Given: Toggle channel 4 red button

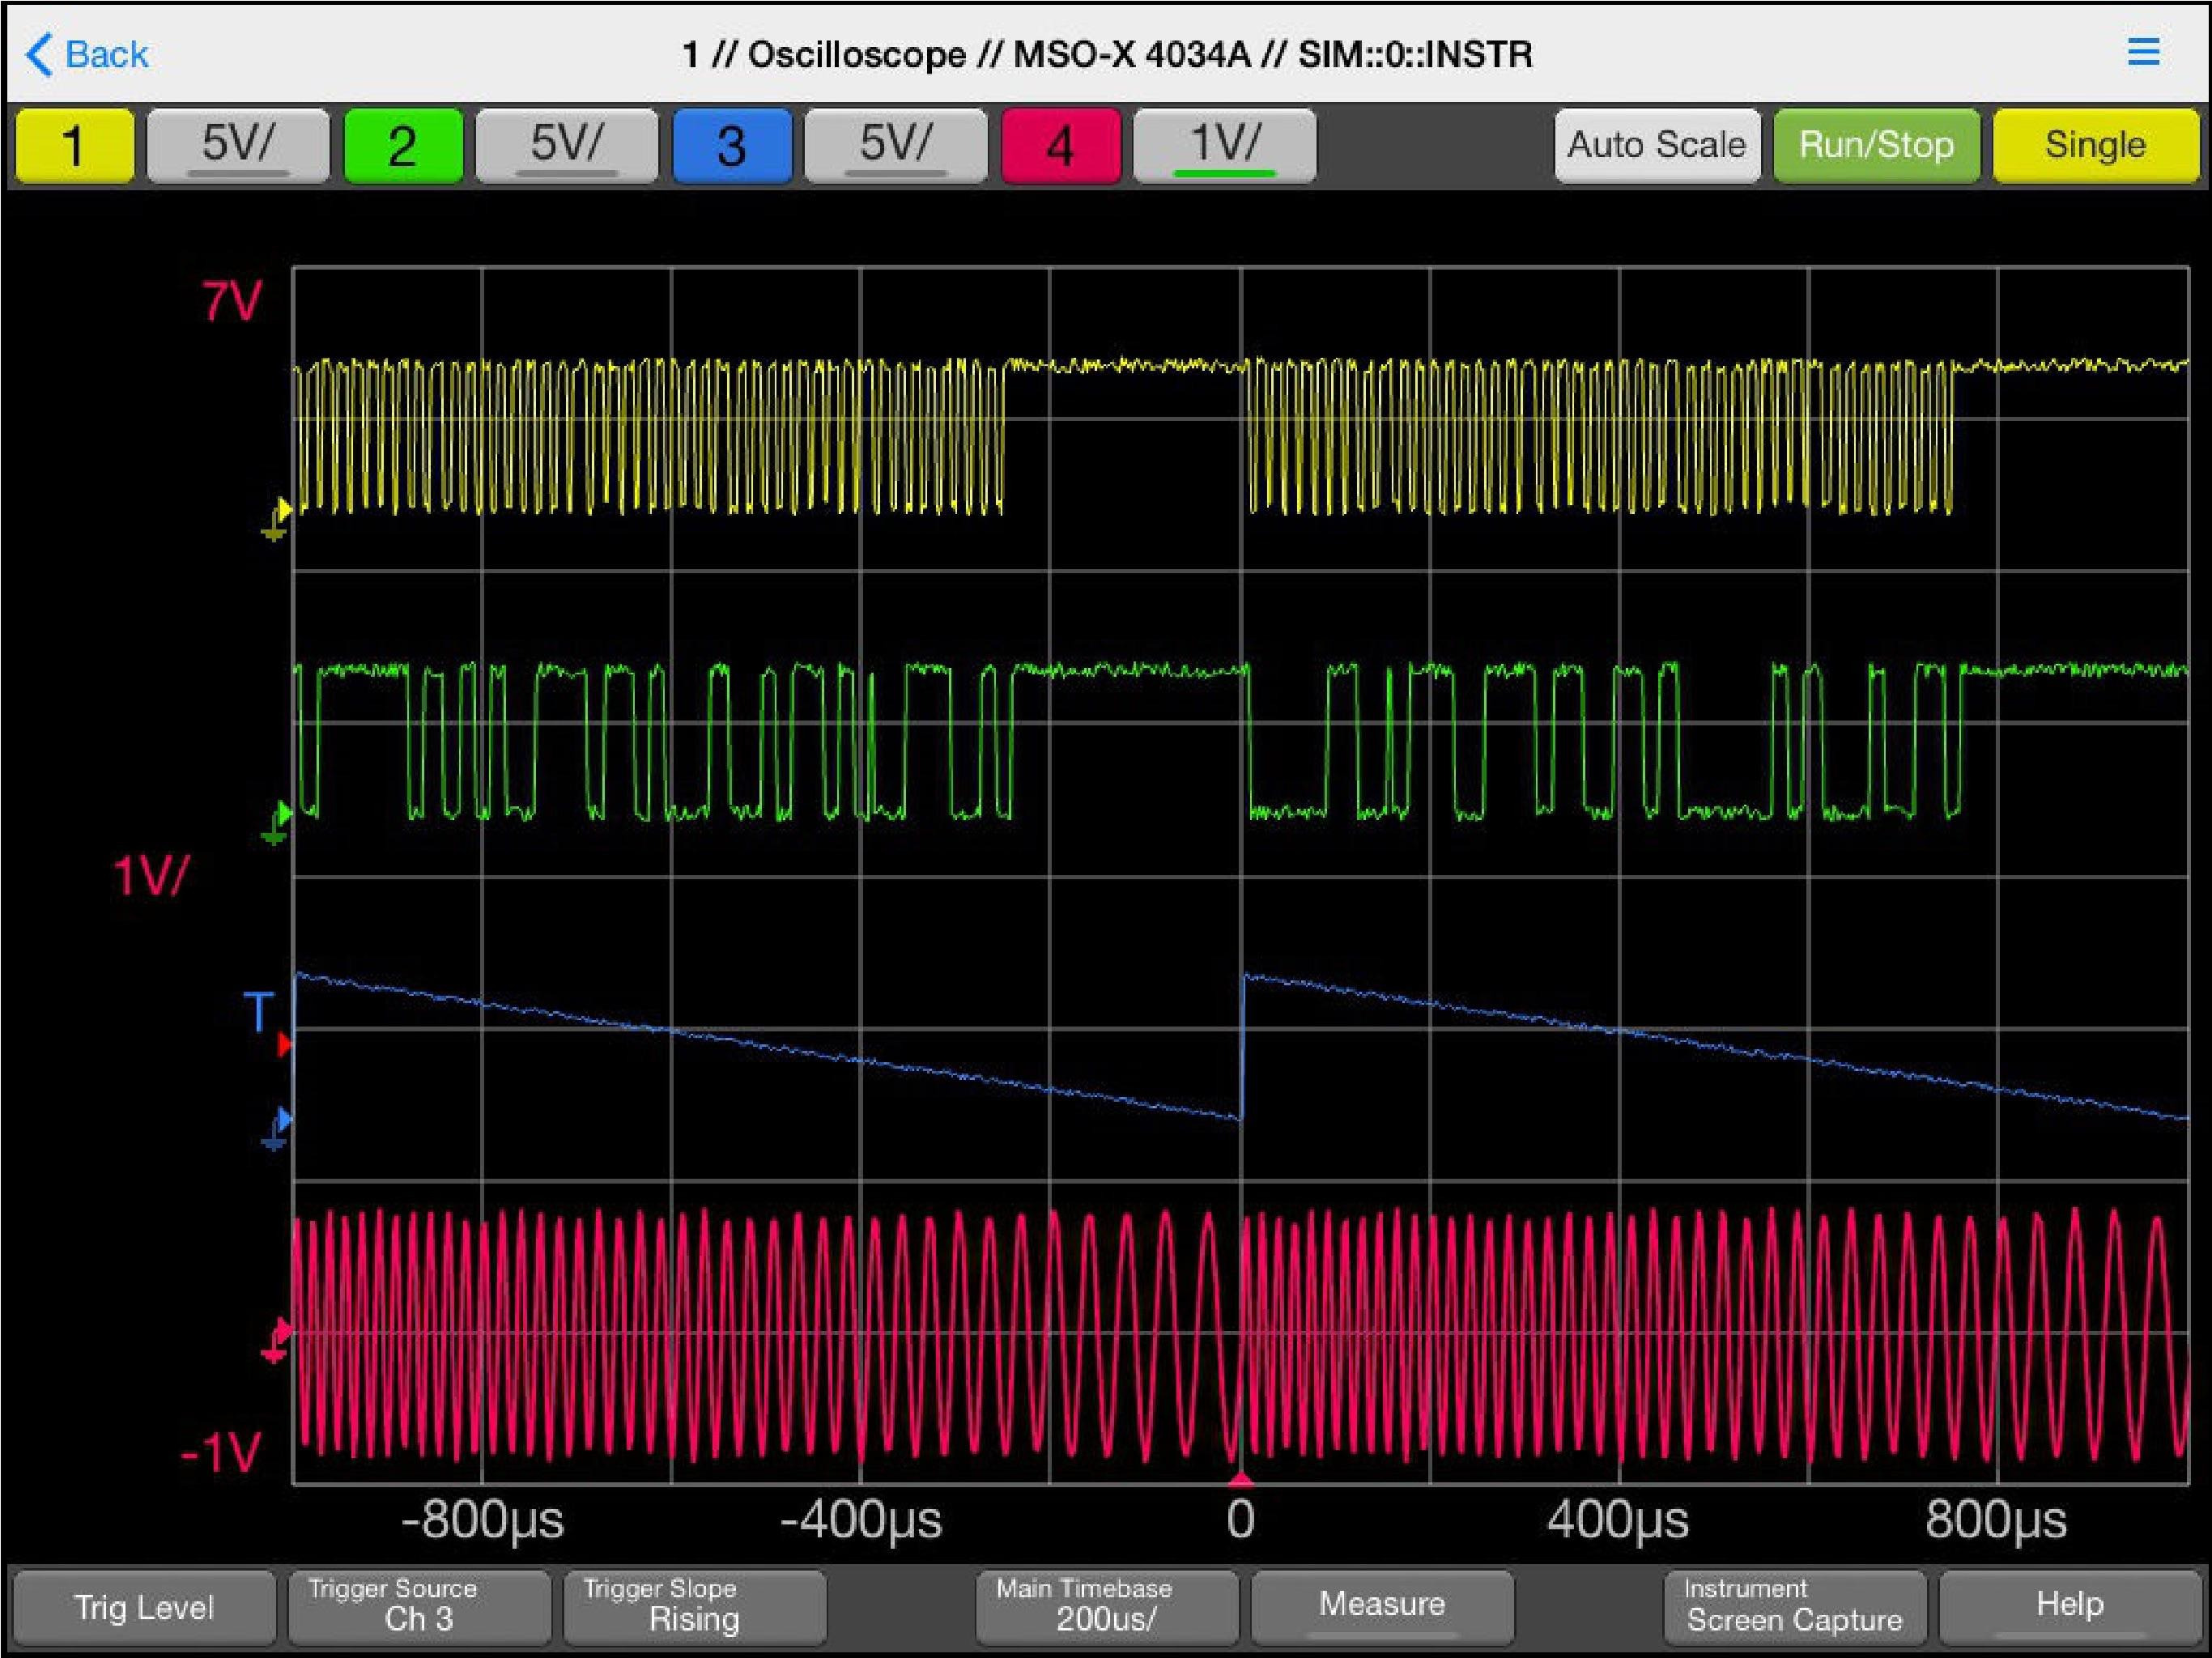Looking at the screenshot, I should click(x=1060, y=146).
